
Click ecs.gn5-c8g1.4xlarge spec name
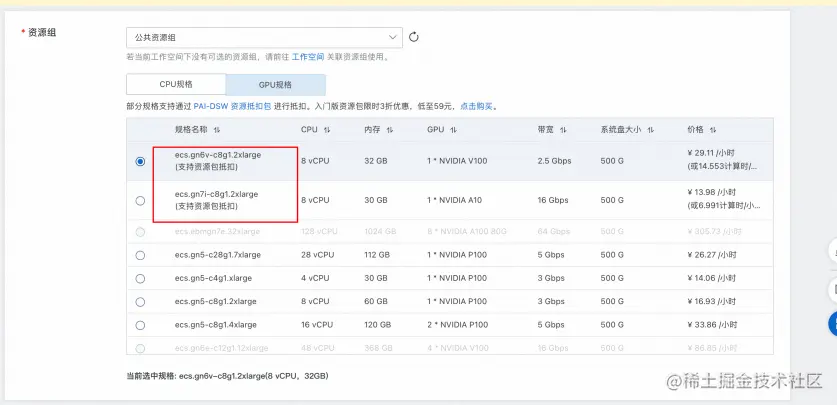[x=216, y=325]
